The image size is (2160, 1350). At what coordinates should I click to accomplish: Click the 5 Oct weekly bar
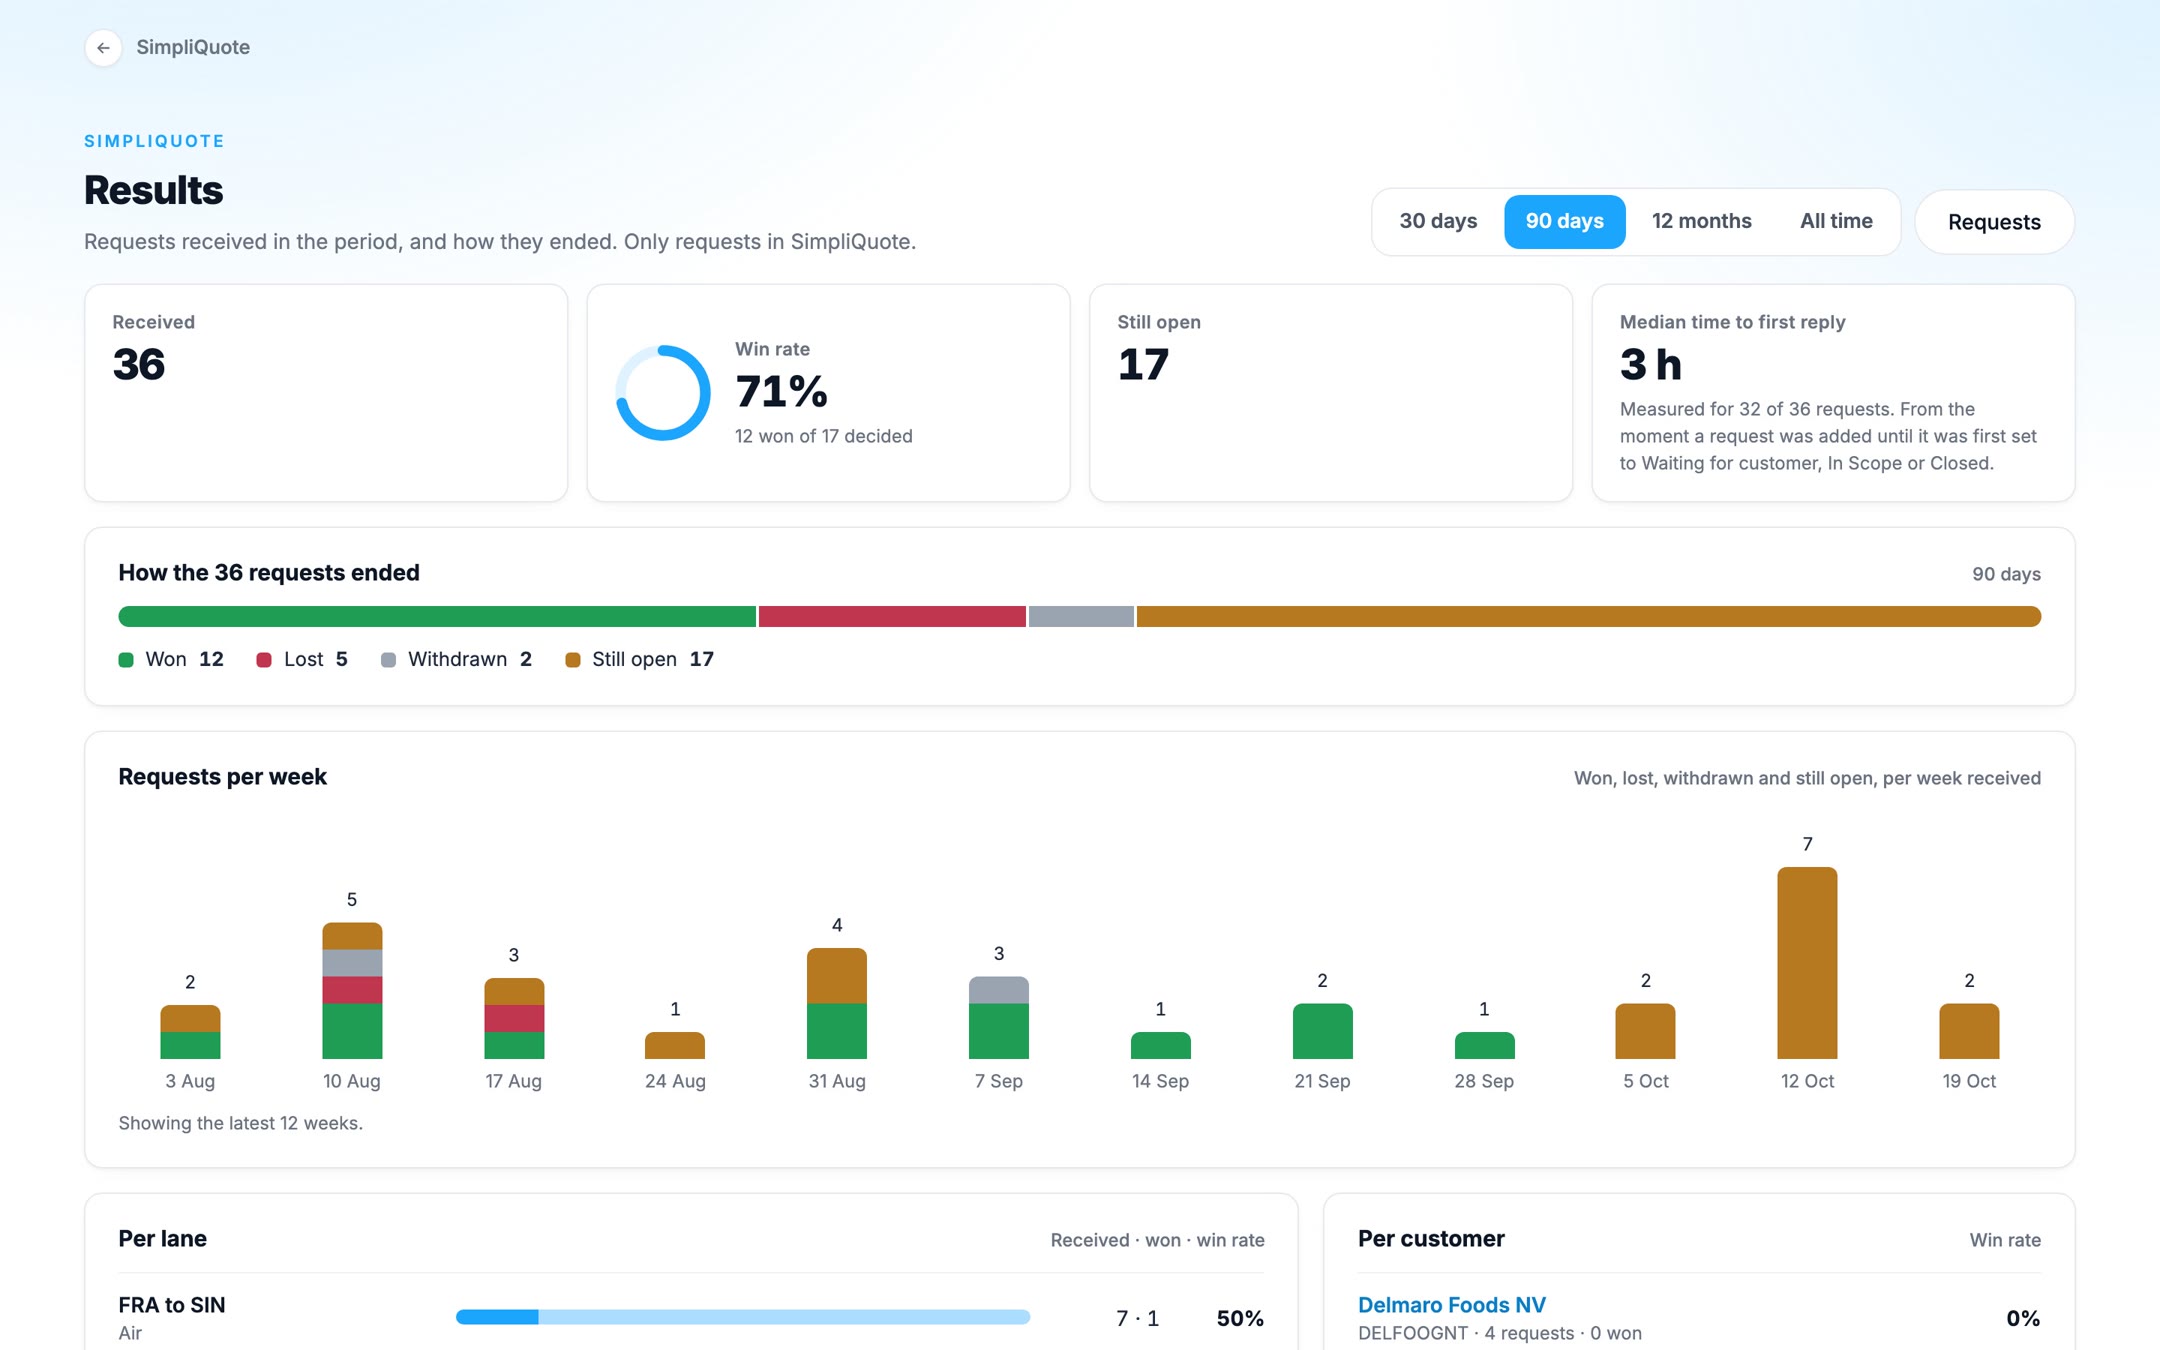pyautogui.click(x=1646, y=1032)
